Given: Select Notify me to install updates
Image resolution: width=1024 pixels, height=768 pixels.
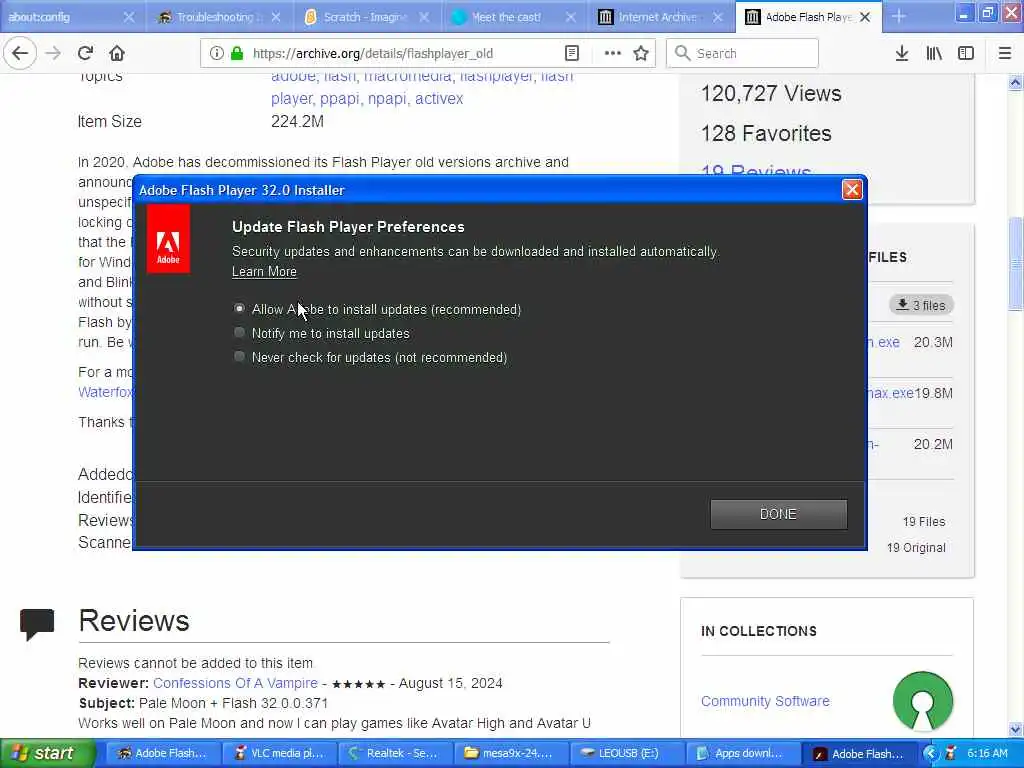Looking at the screenshot, I should (x=239, y=332).
